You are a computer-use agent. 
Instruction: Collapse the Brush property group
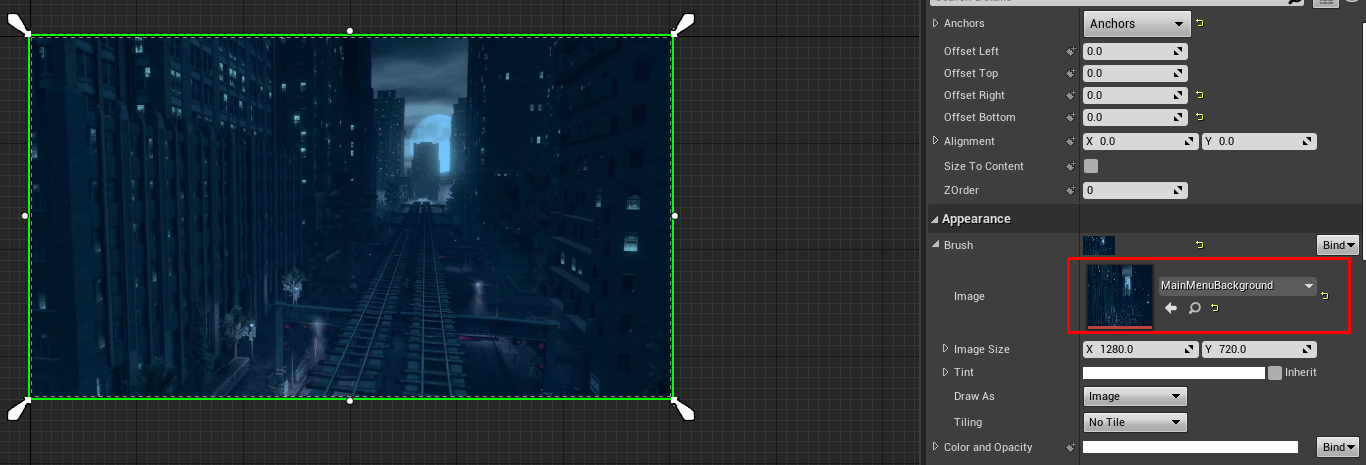936,245
